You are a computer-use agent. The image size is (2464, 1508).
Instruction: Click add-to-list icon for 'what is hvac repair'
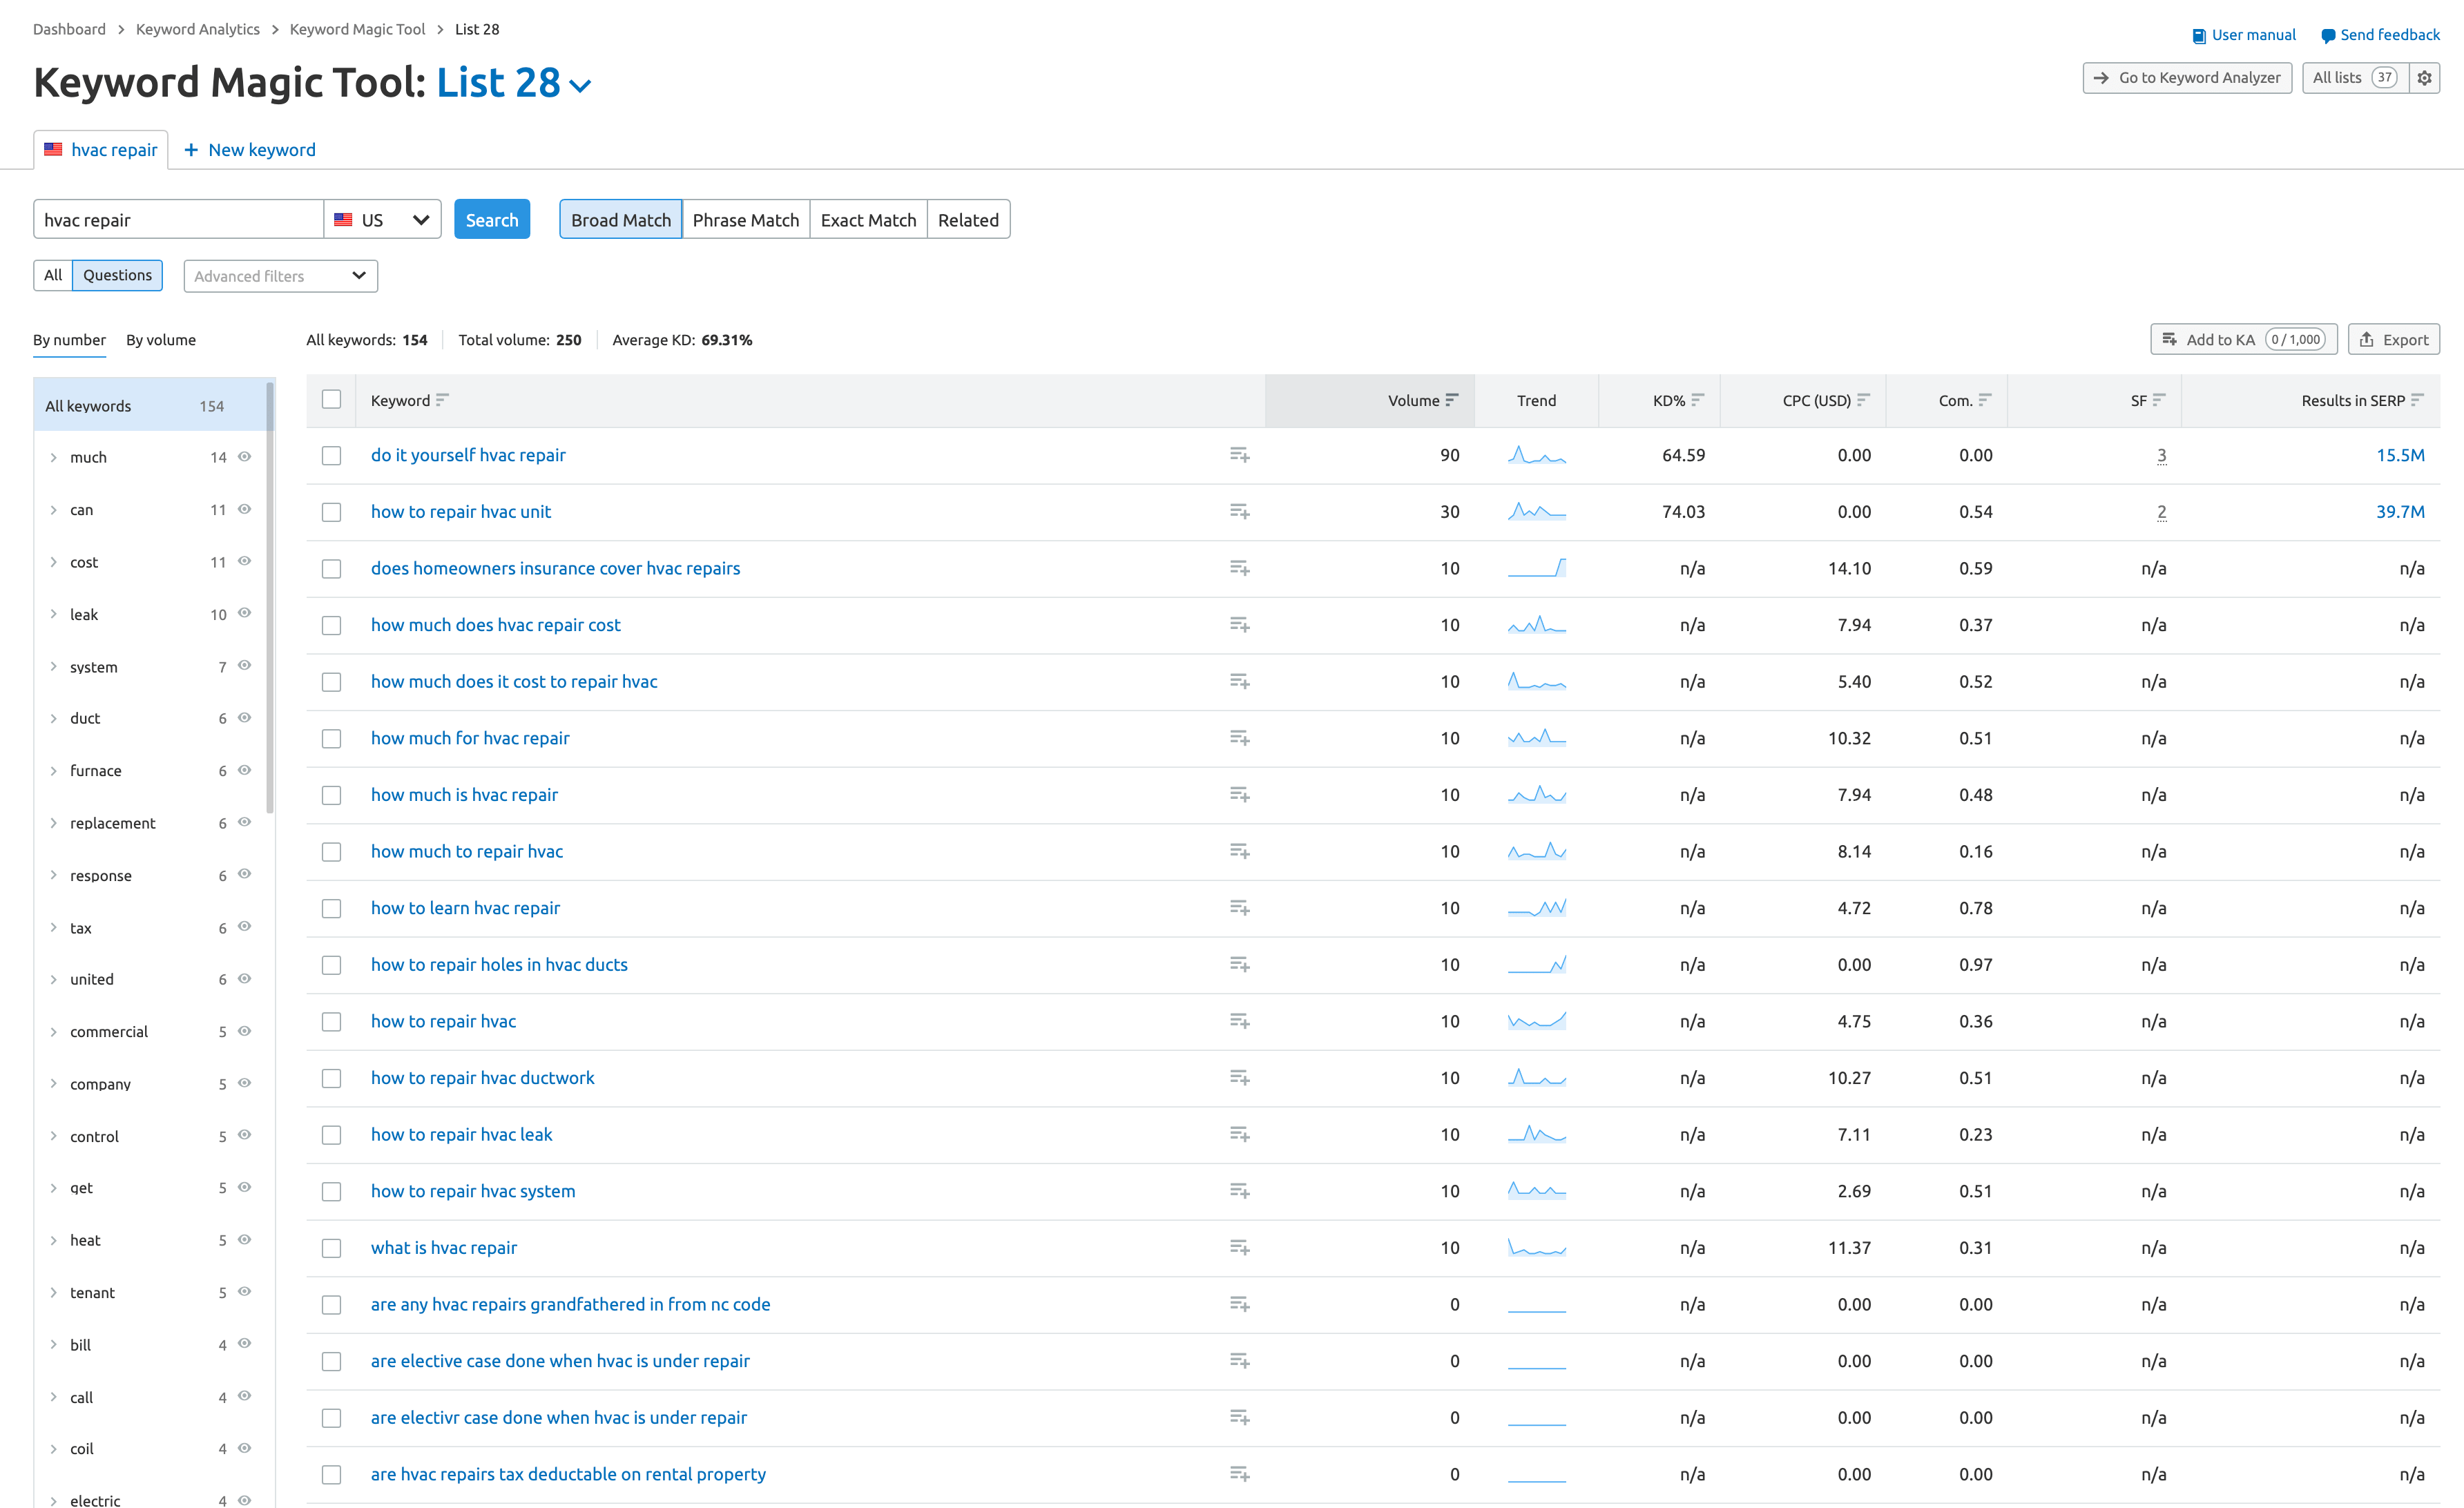point(1239,1248)
